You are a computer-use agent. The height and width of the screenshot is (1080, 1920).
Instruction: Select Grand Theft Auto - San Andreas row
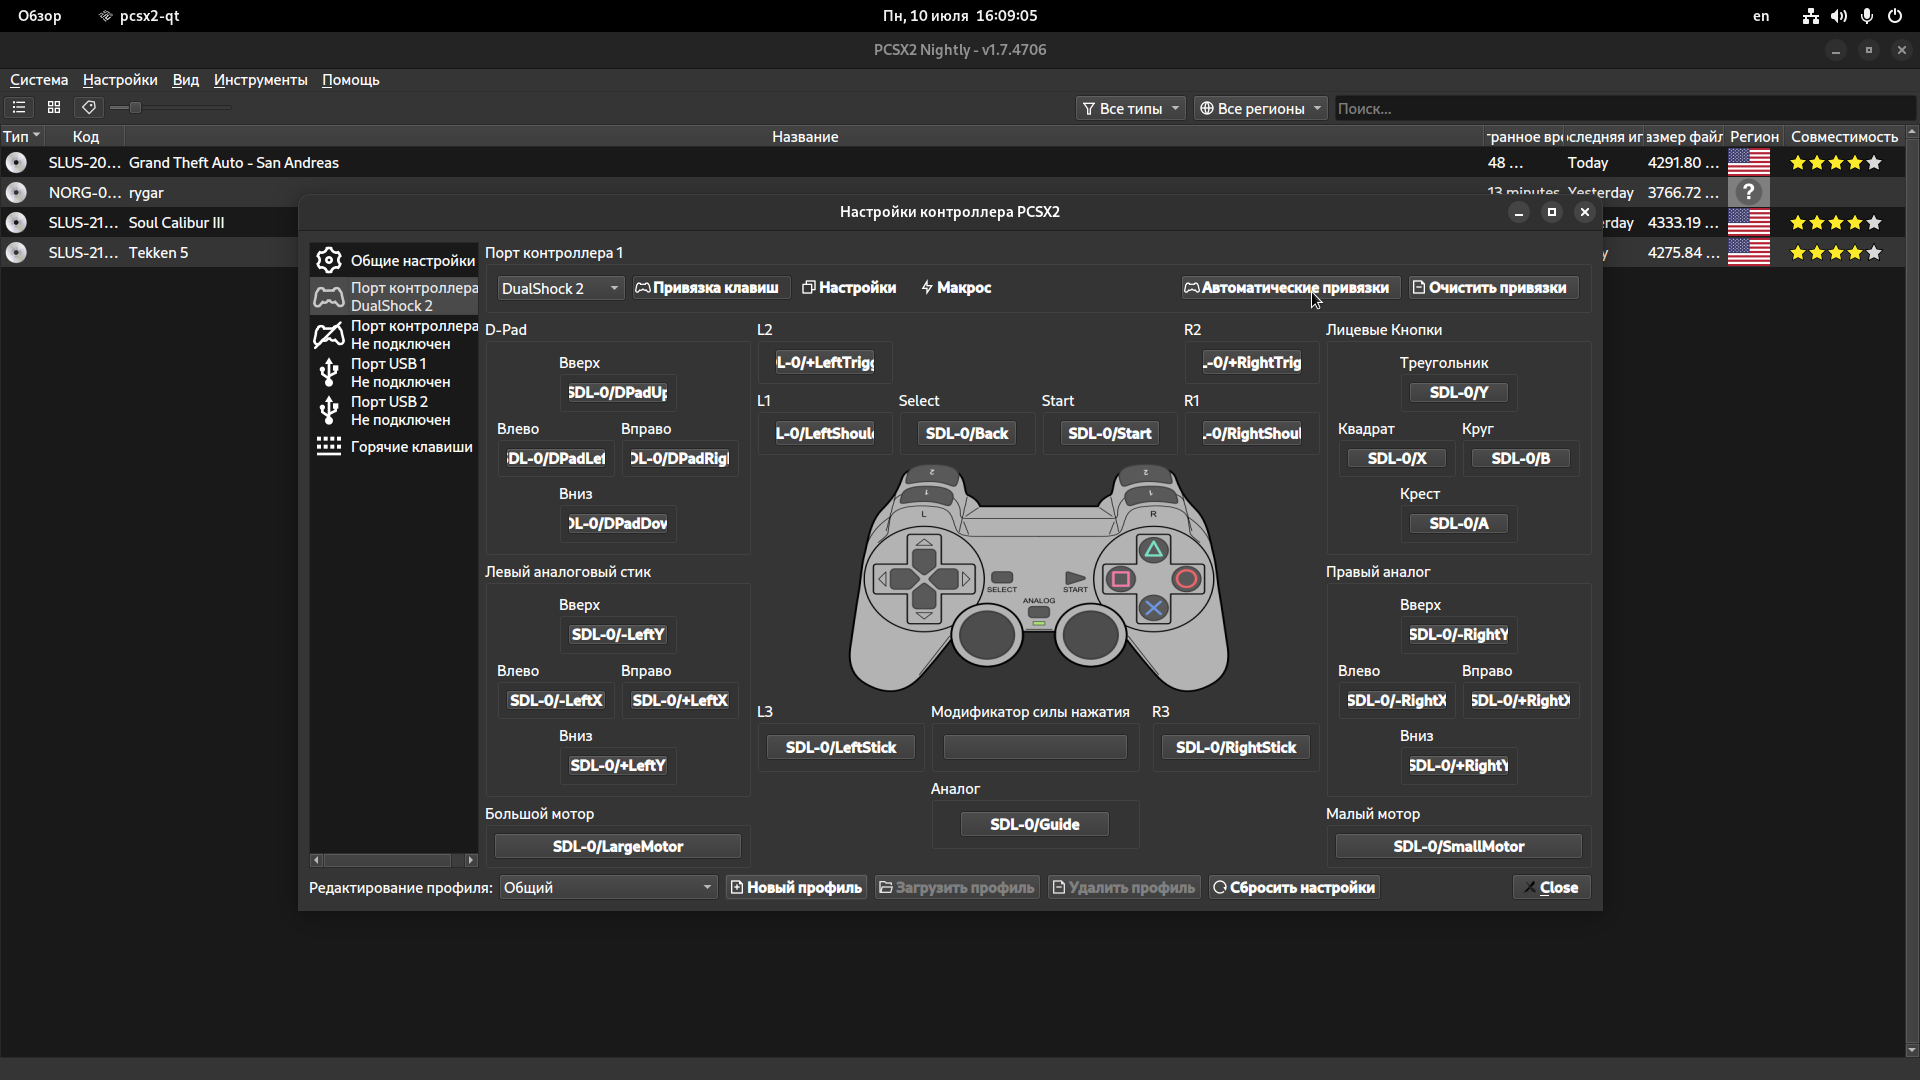coord(952,162)
